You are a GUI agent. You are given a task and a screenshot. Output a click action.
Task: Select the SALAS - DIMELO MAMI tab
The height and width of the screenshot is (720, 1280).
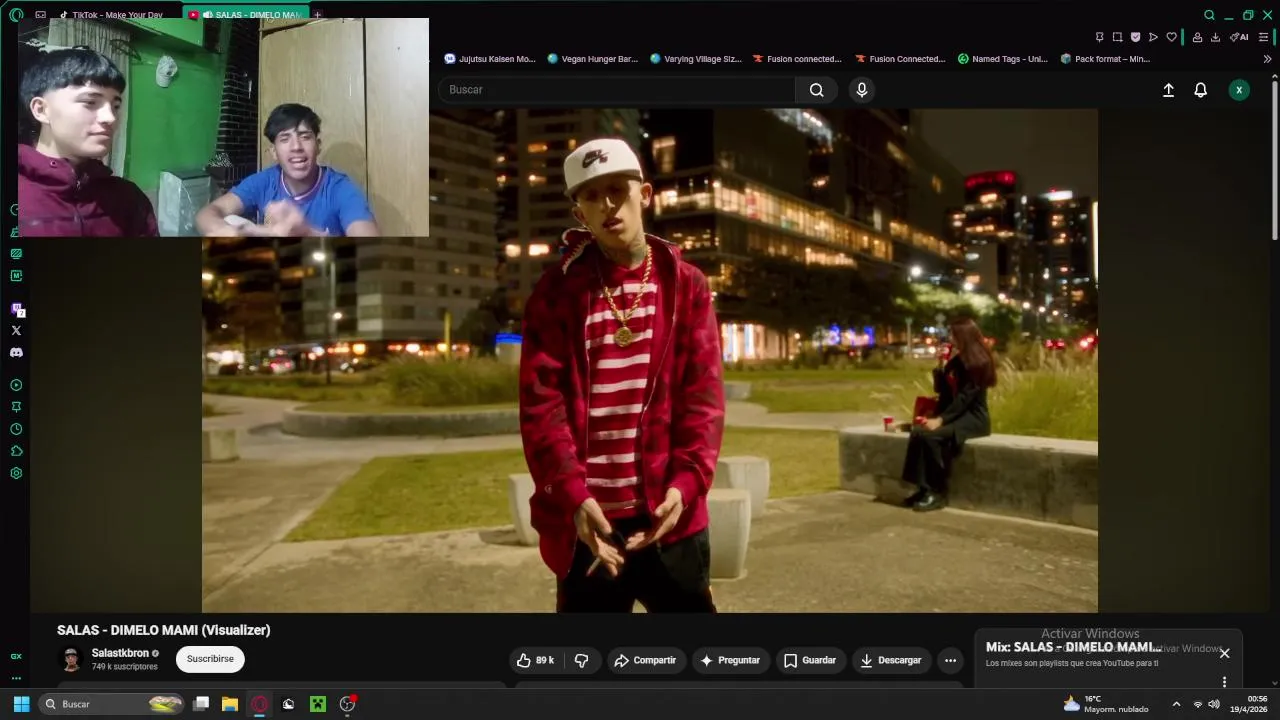pyautogui.click(x=246, y=15)
